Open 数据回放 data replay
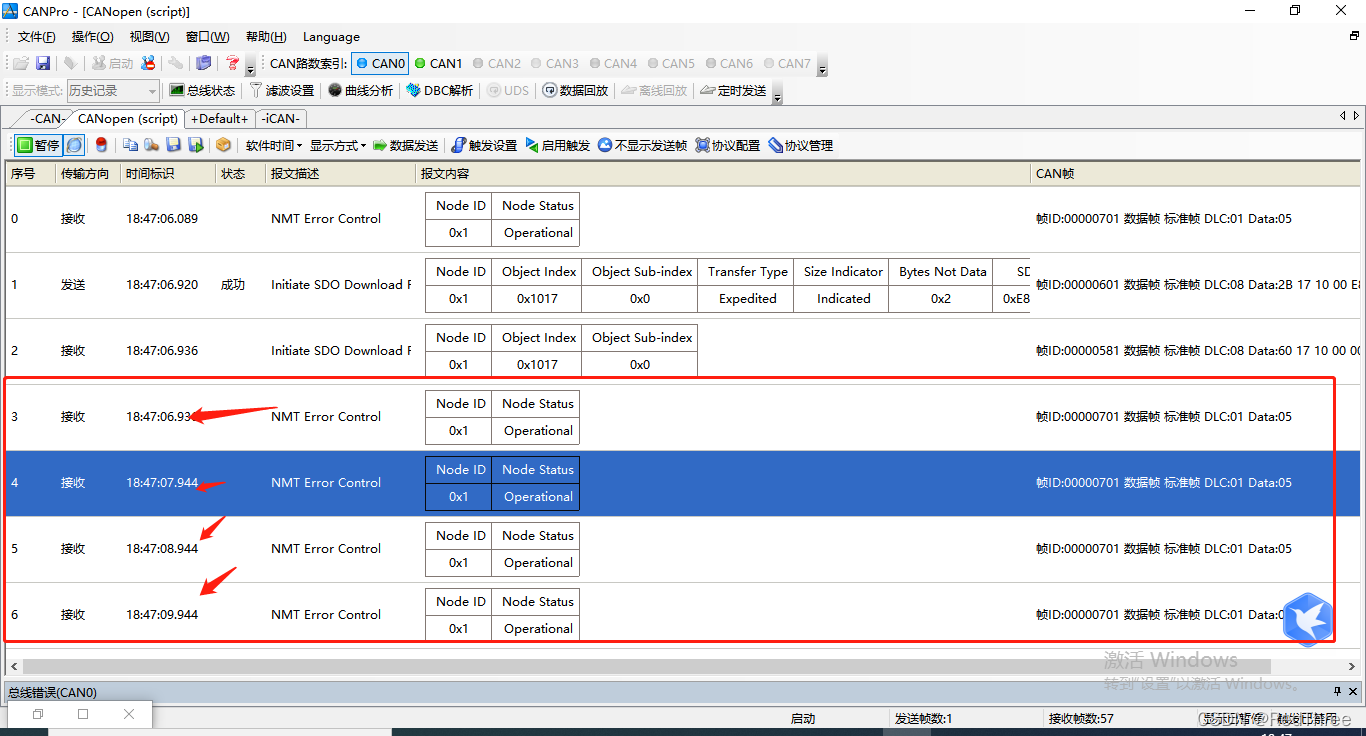The image size is (1366, 736). tap(575, 90)
